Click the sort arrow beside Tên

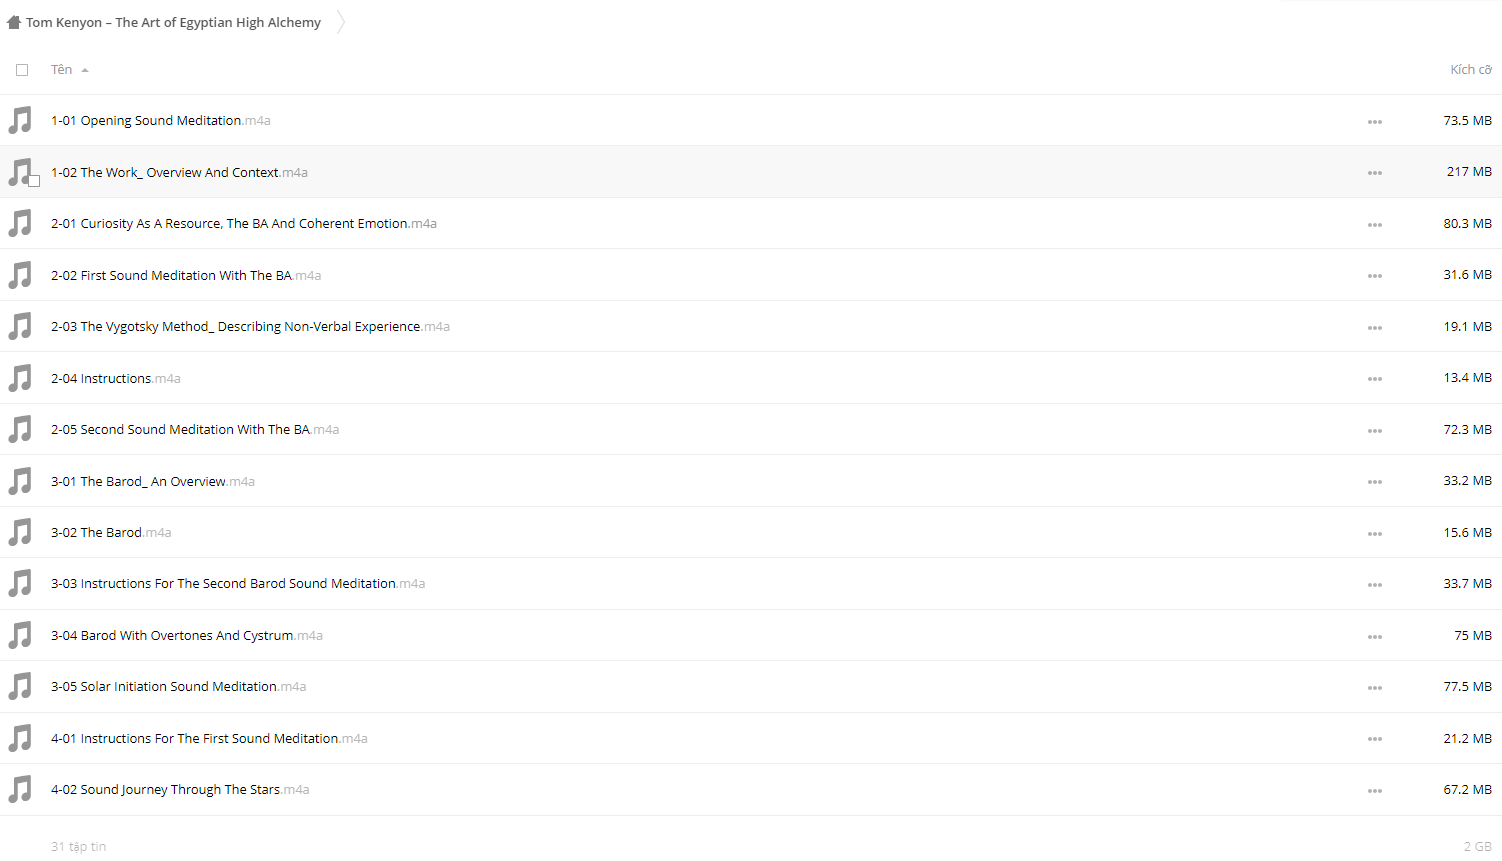tap(85, 70)
